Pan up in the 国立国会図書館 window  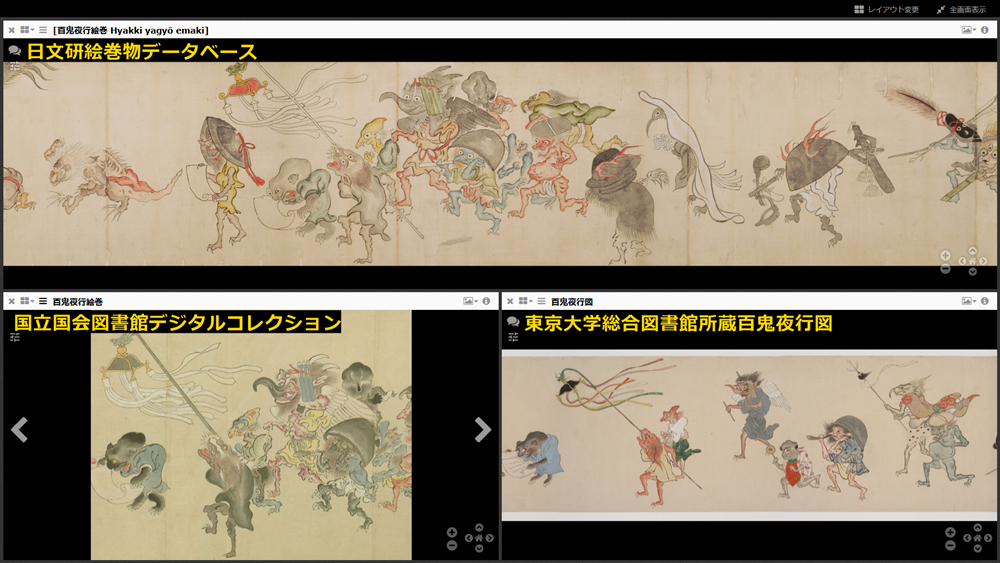pos(479,527)
